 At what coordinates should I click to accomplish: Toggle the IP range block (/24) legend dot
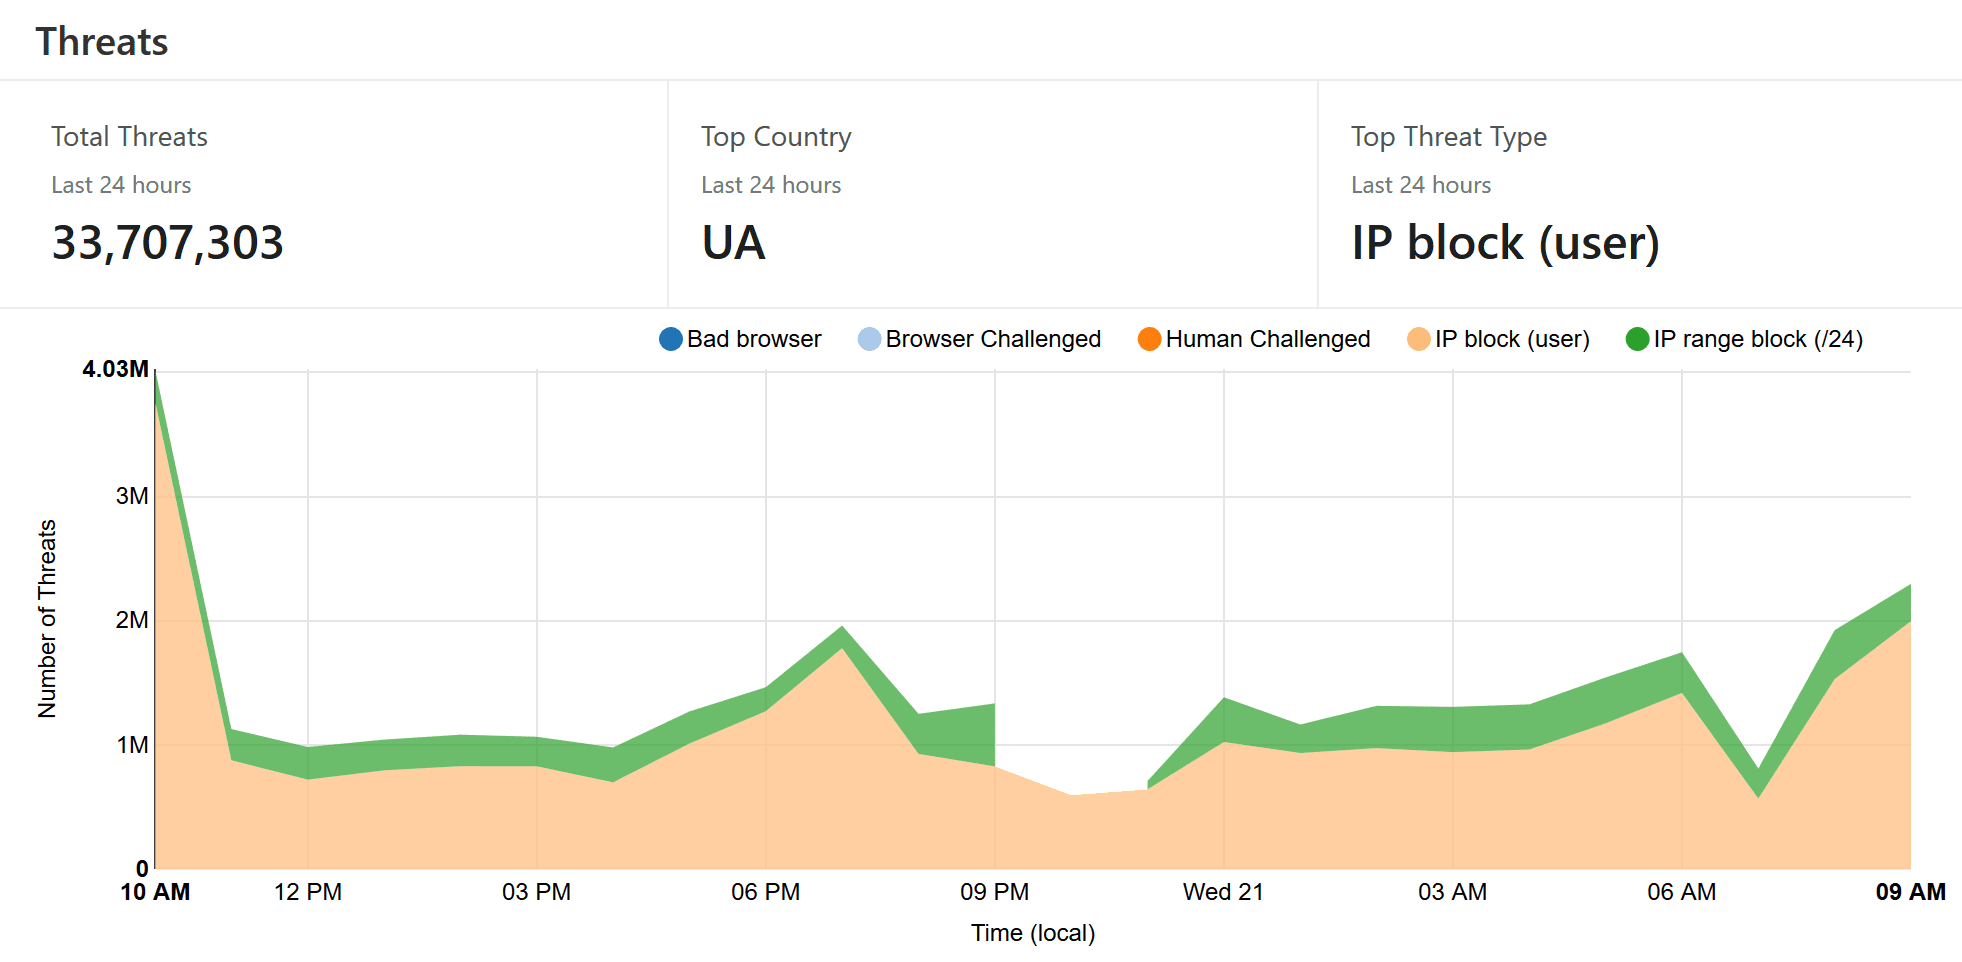click(x=1638, y=339)
